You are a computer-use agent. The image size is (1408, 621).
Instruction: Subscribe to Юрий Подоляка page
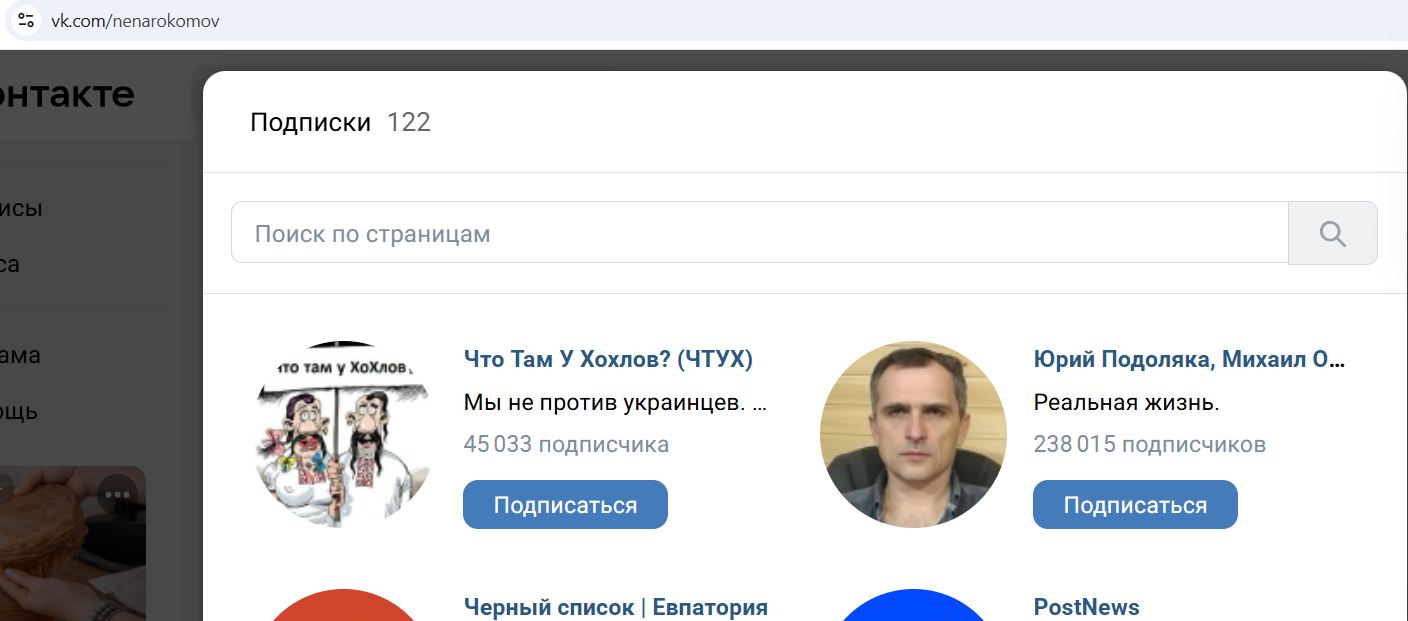[x=1135, y=505]
